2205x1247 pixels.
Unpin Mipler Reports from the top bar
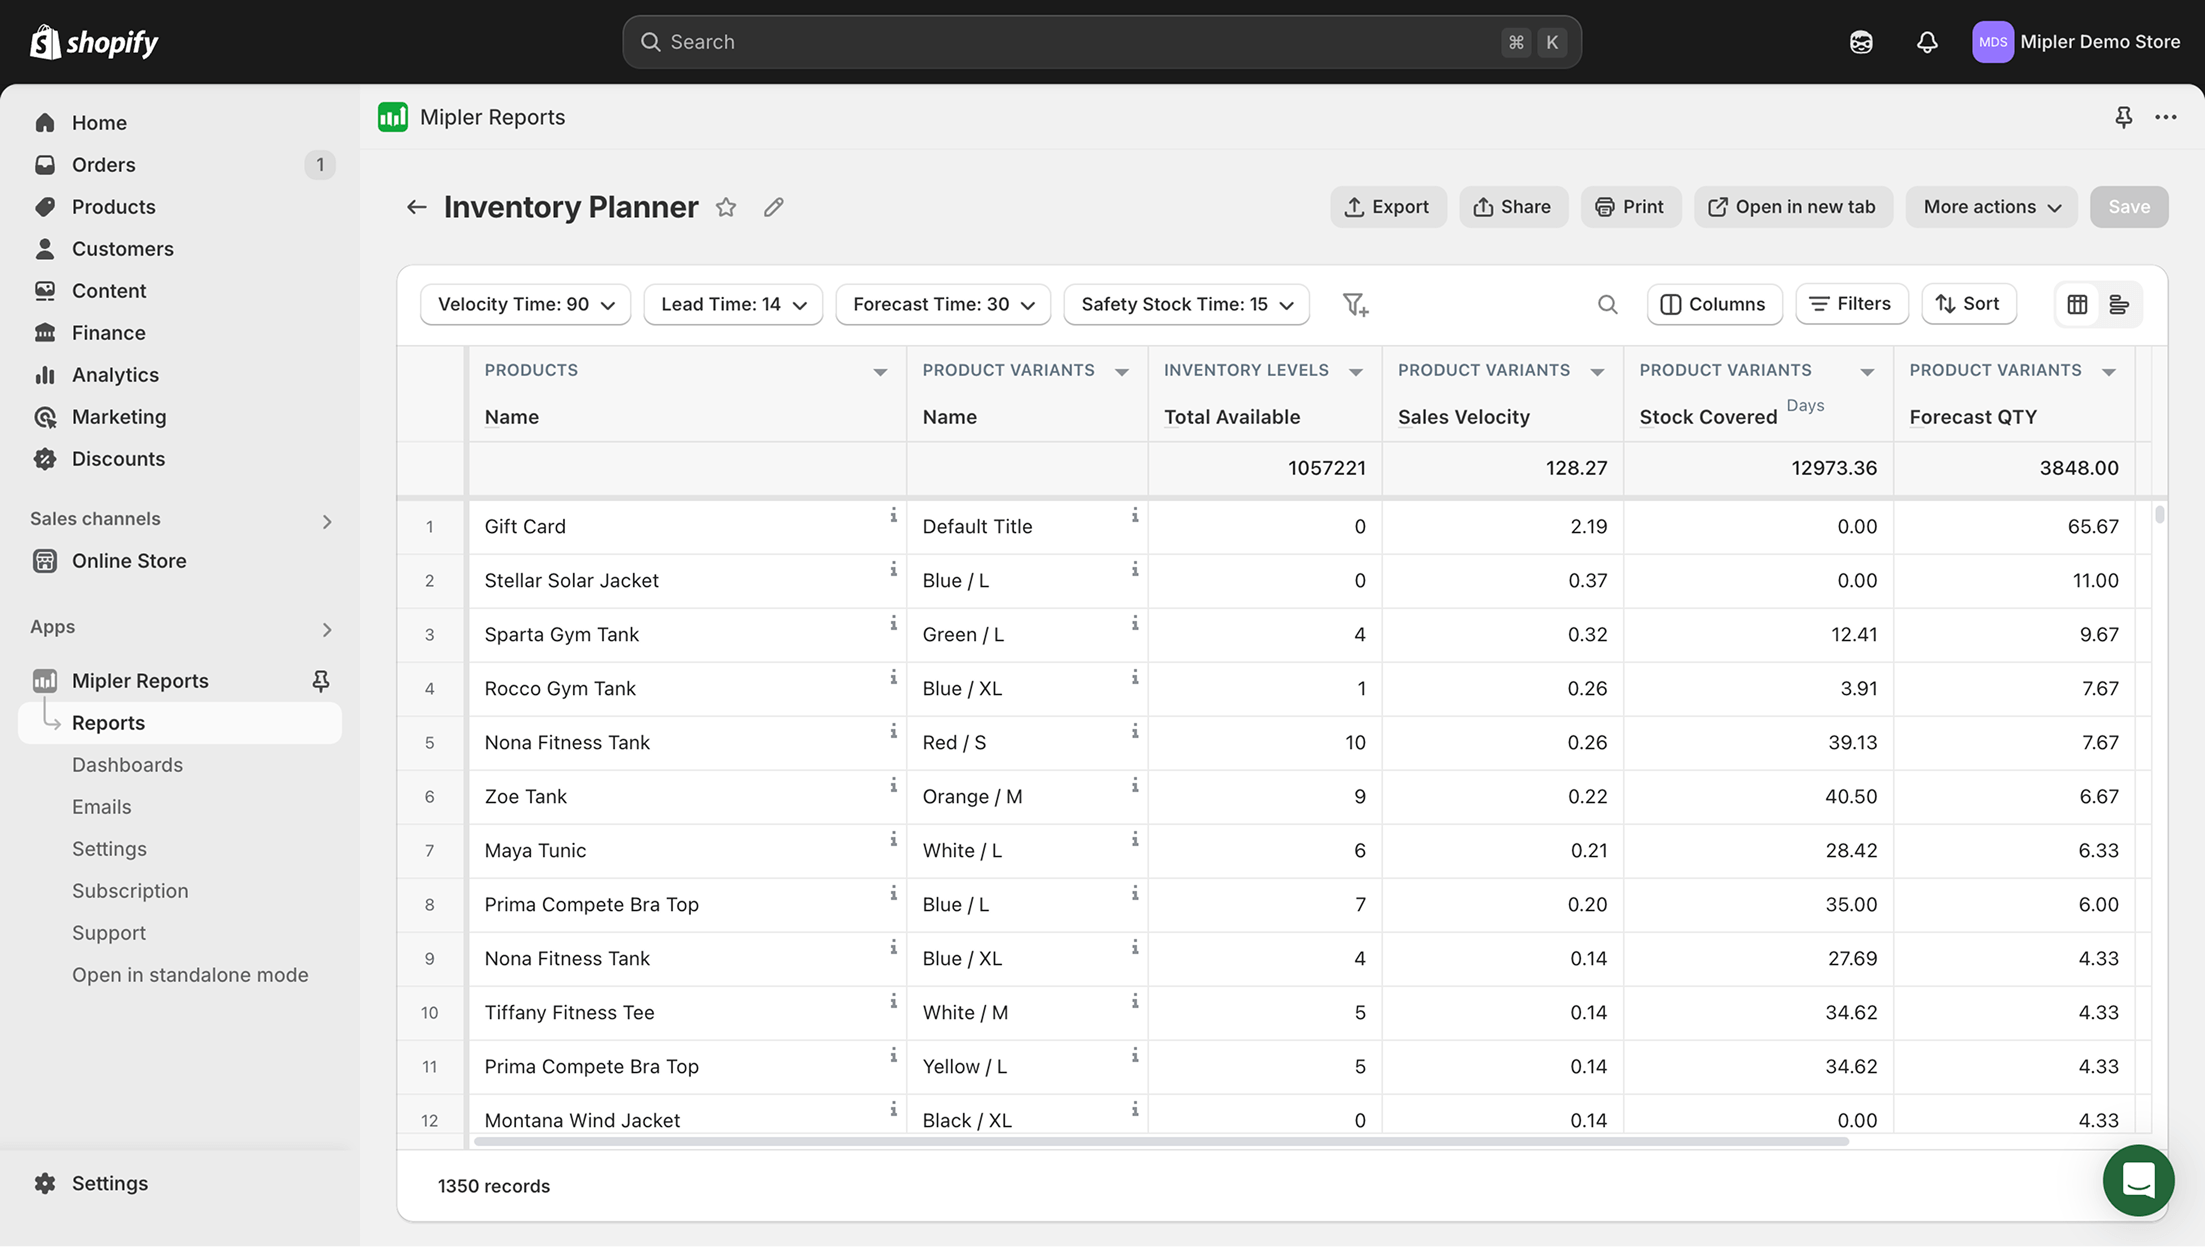(x=2123, y=116)
